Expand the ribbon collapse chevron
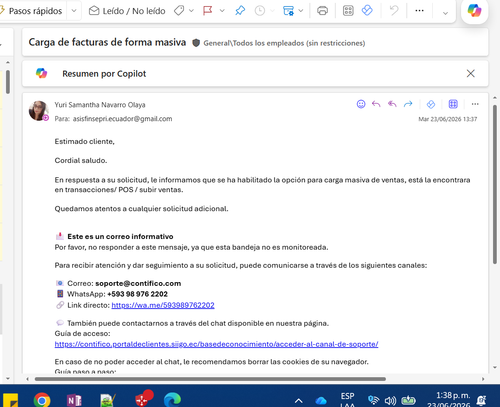This screenshot has height=407, width=500. point(445,13)
